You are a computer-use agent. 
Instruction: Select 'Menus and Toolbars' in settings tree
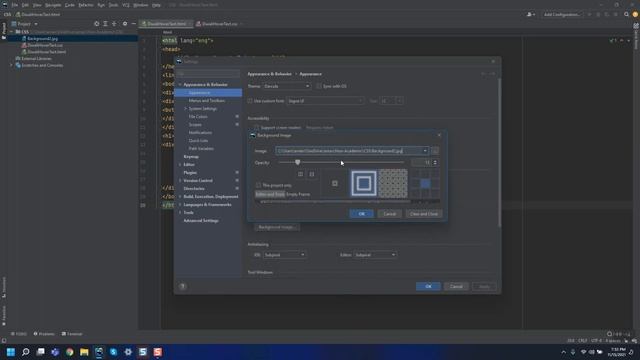(207, 100)
